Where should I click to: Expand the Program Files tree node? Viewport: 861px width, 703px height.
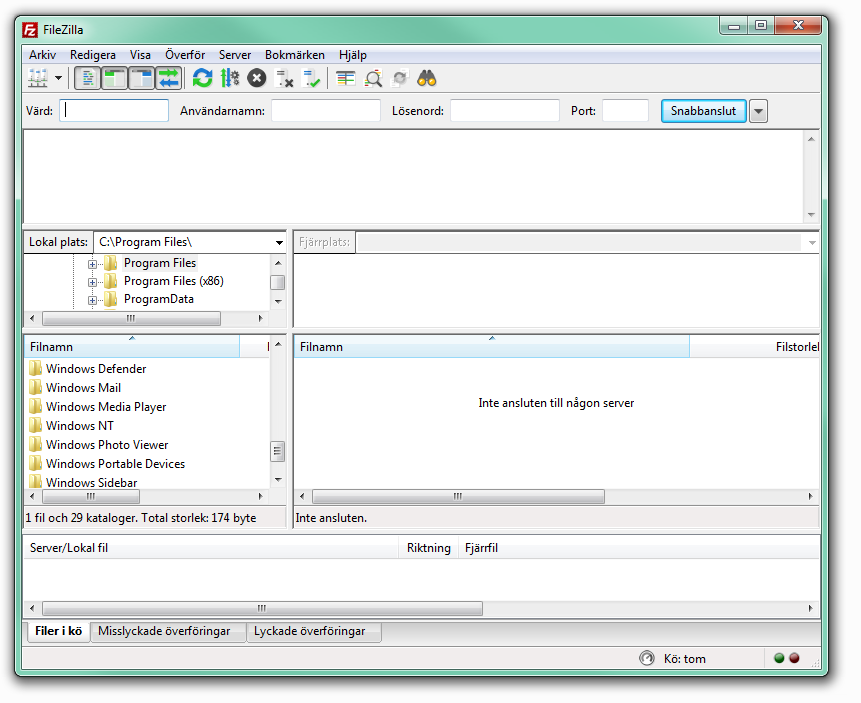click(x=92, y=264)
